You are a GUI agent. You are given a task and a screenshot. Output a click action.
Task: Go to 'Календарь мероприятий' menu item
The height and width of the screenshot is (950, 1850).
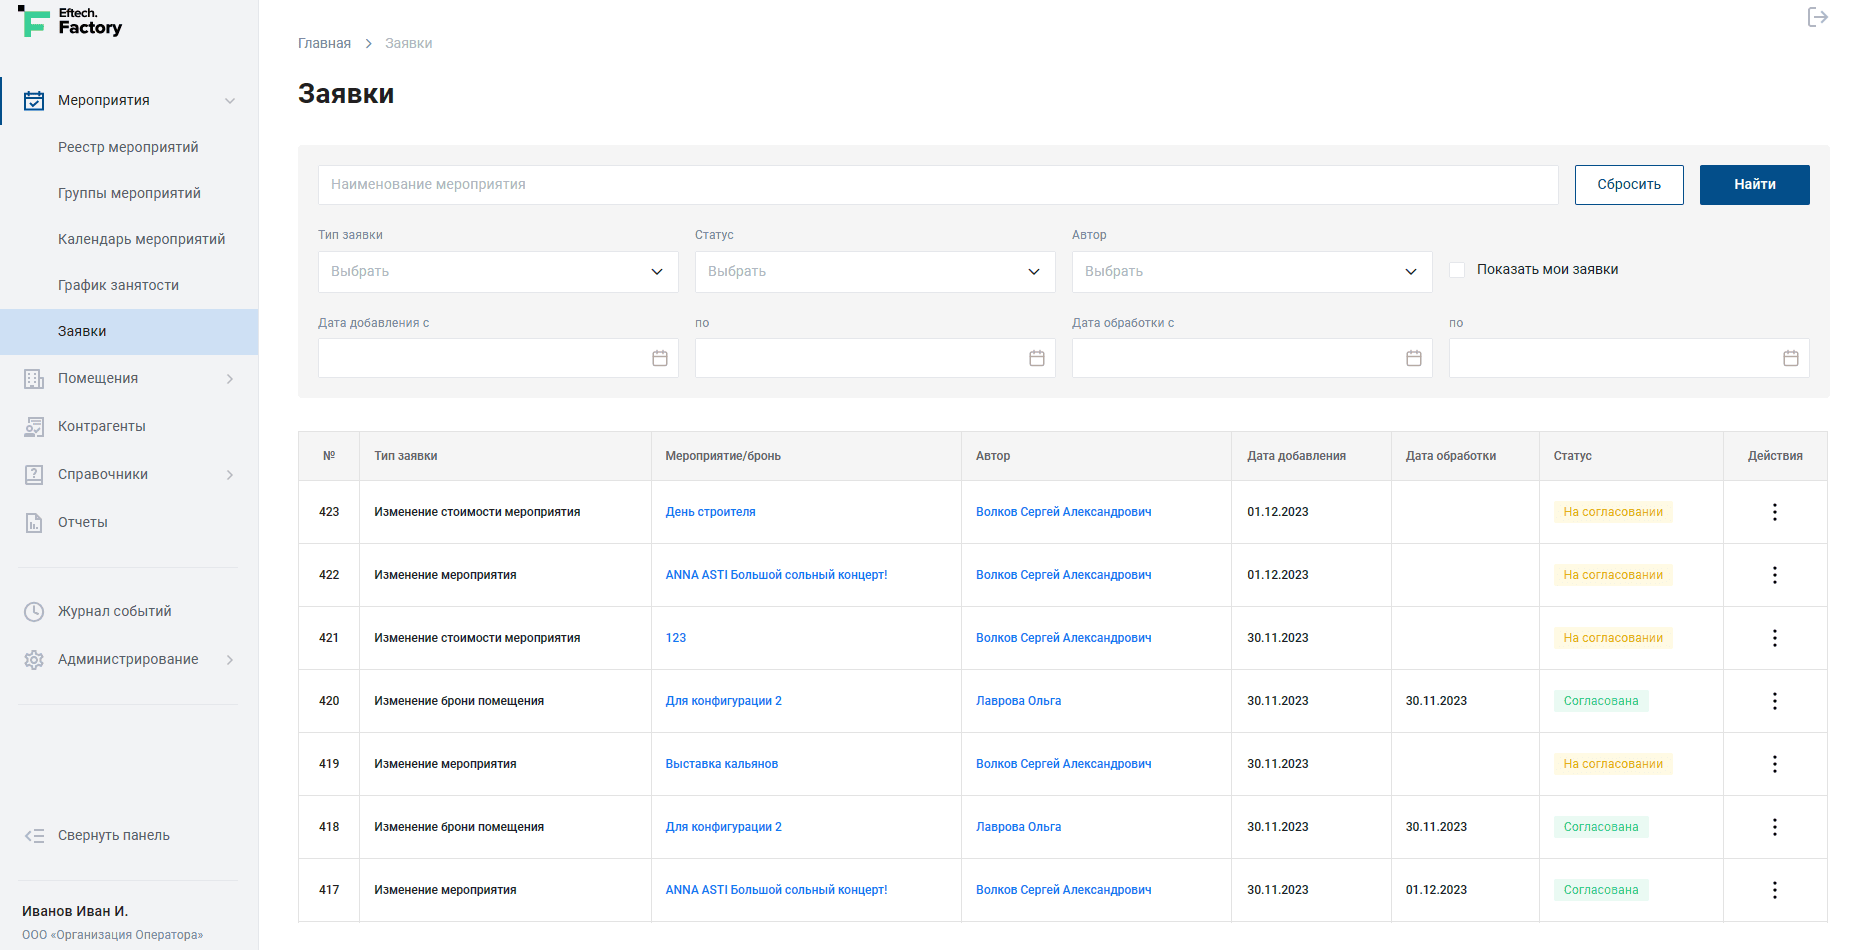(x=141, y=239)
